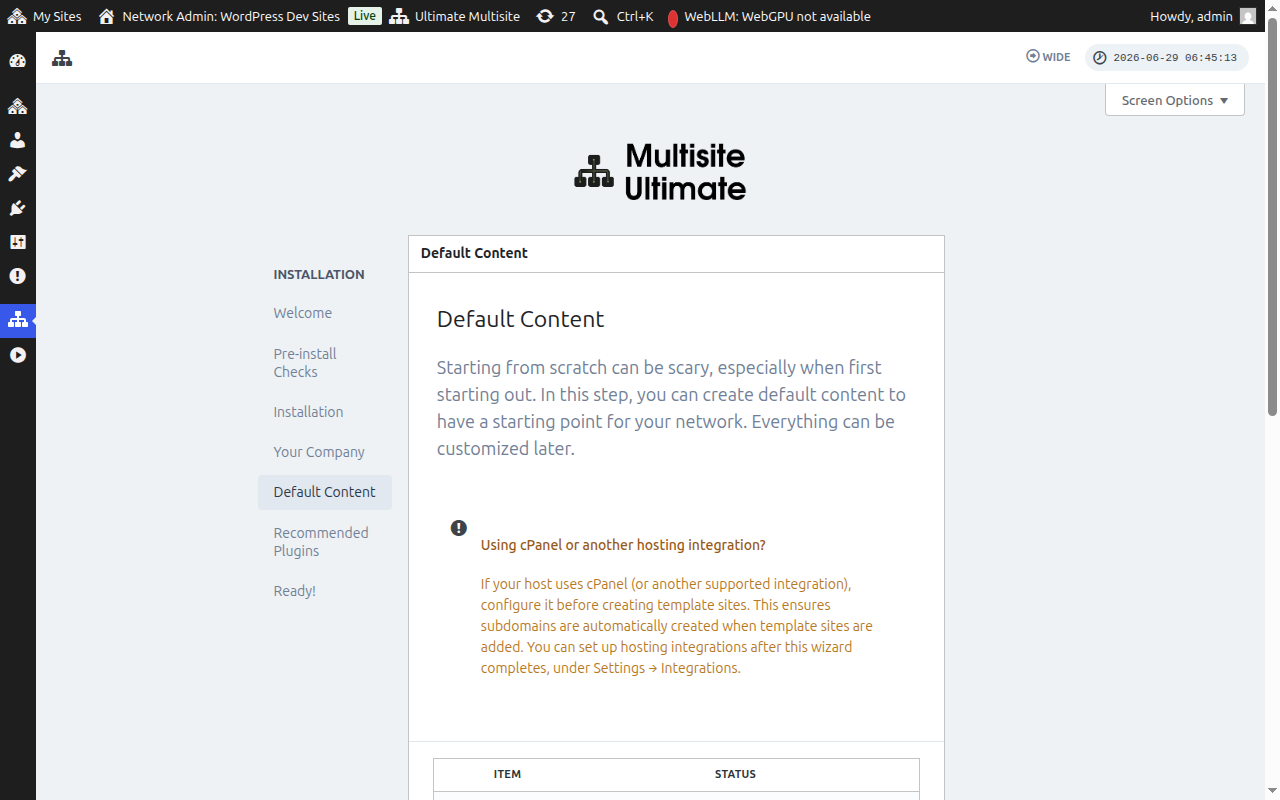Click the exclamation mark icon in sidebar
The width and height of the screenshot is (1280, 800).
point(17,276)
